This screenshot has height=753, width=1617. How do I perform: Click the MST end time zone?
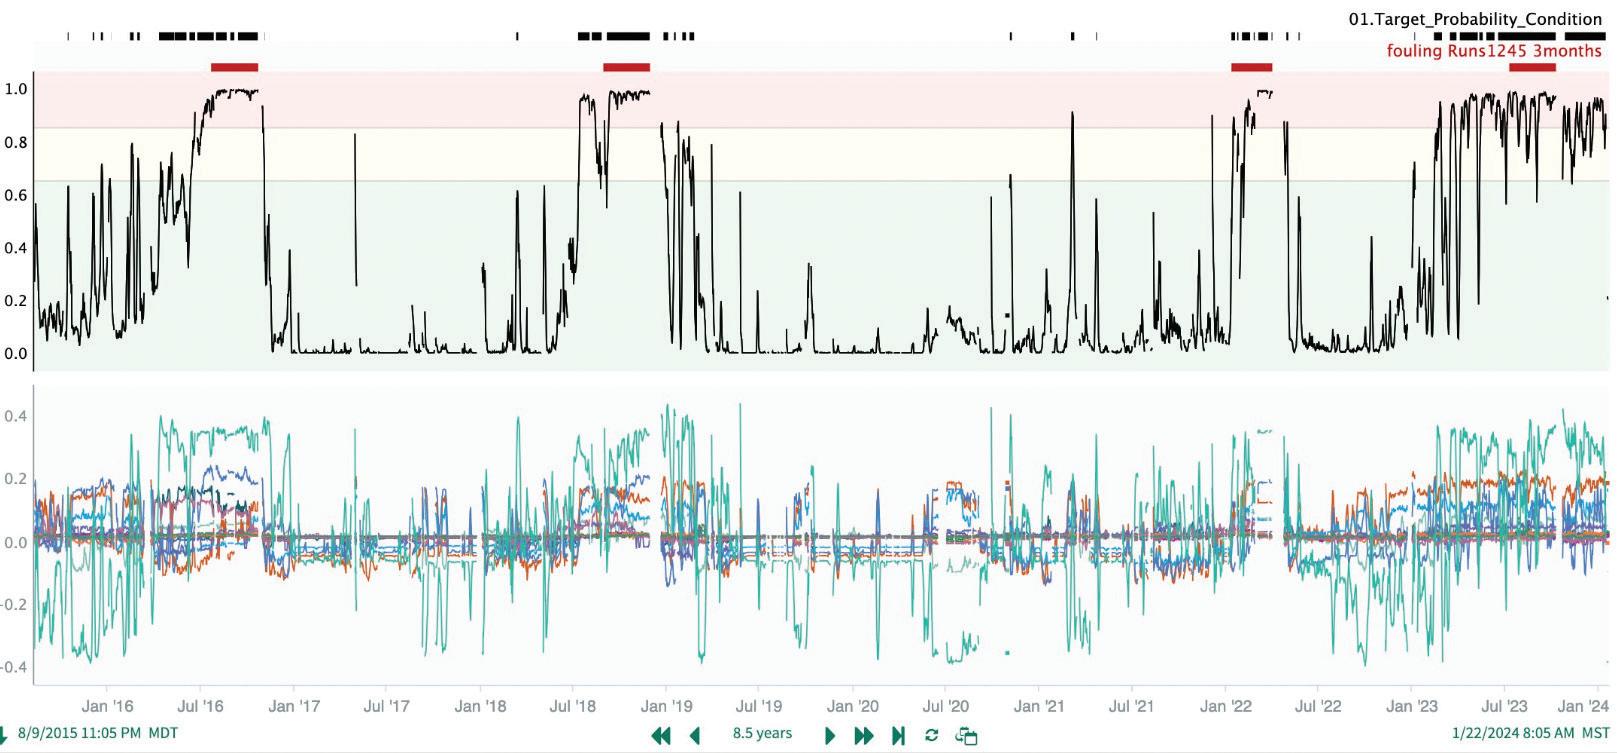(1596, 733)
